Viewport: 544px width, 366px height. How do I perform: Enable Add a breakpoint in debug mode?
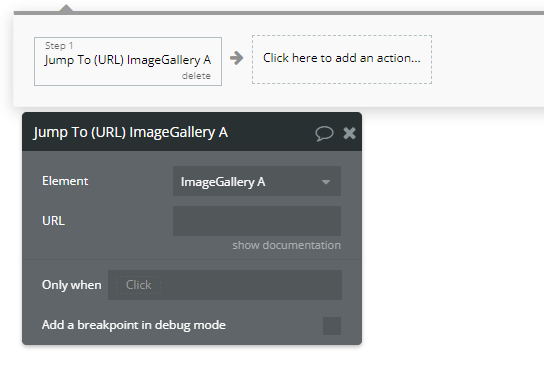332,325
